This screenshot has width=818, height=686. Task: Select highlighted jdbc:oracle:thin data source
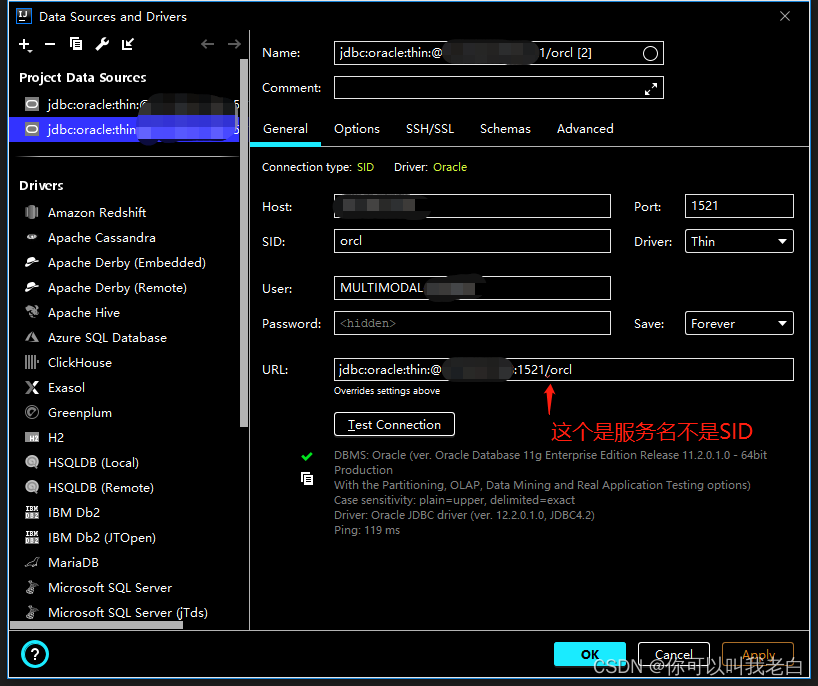pyautogui.click(x=124, y=129)
